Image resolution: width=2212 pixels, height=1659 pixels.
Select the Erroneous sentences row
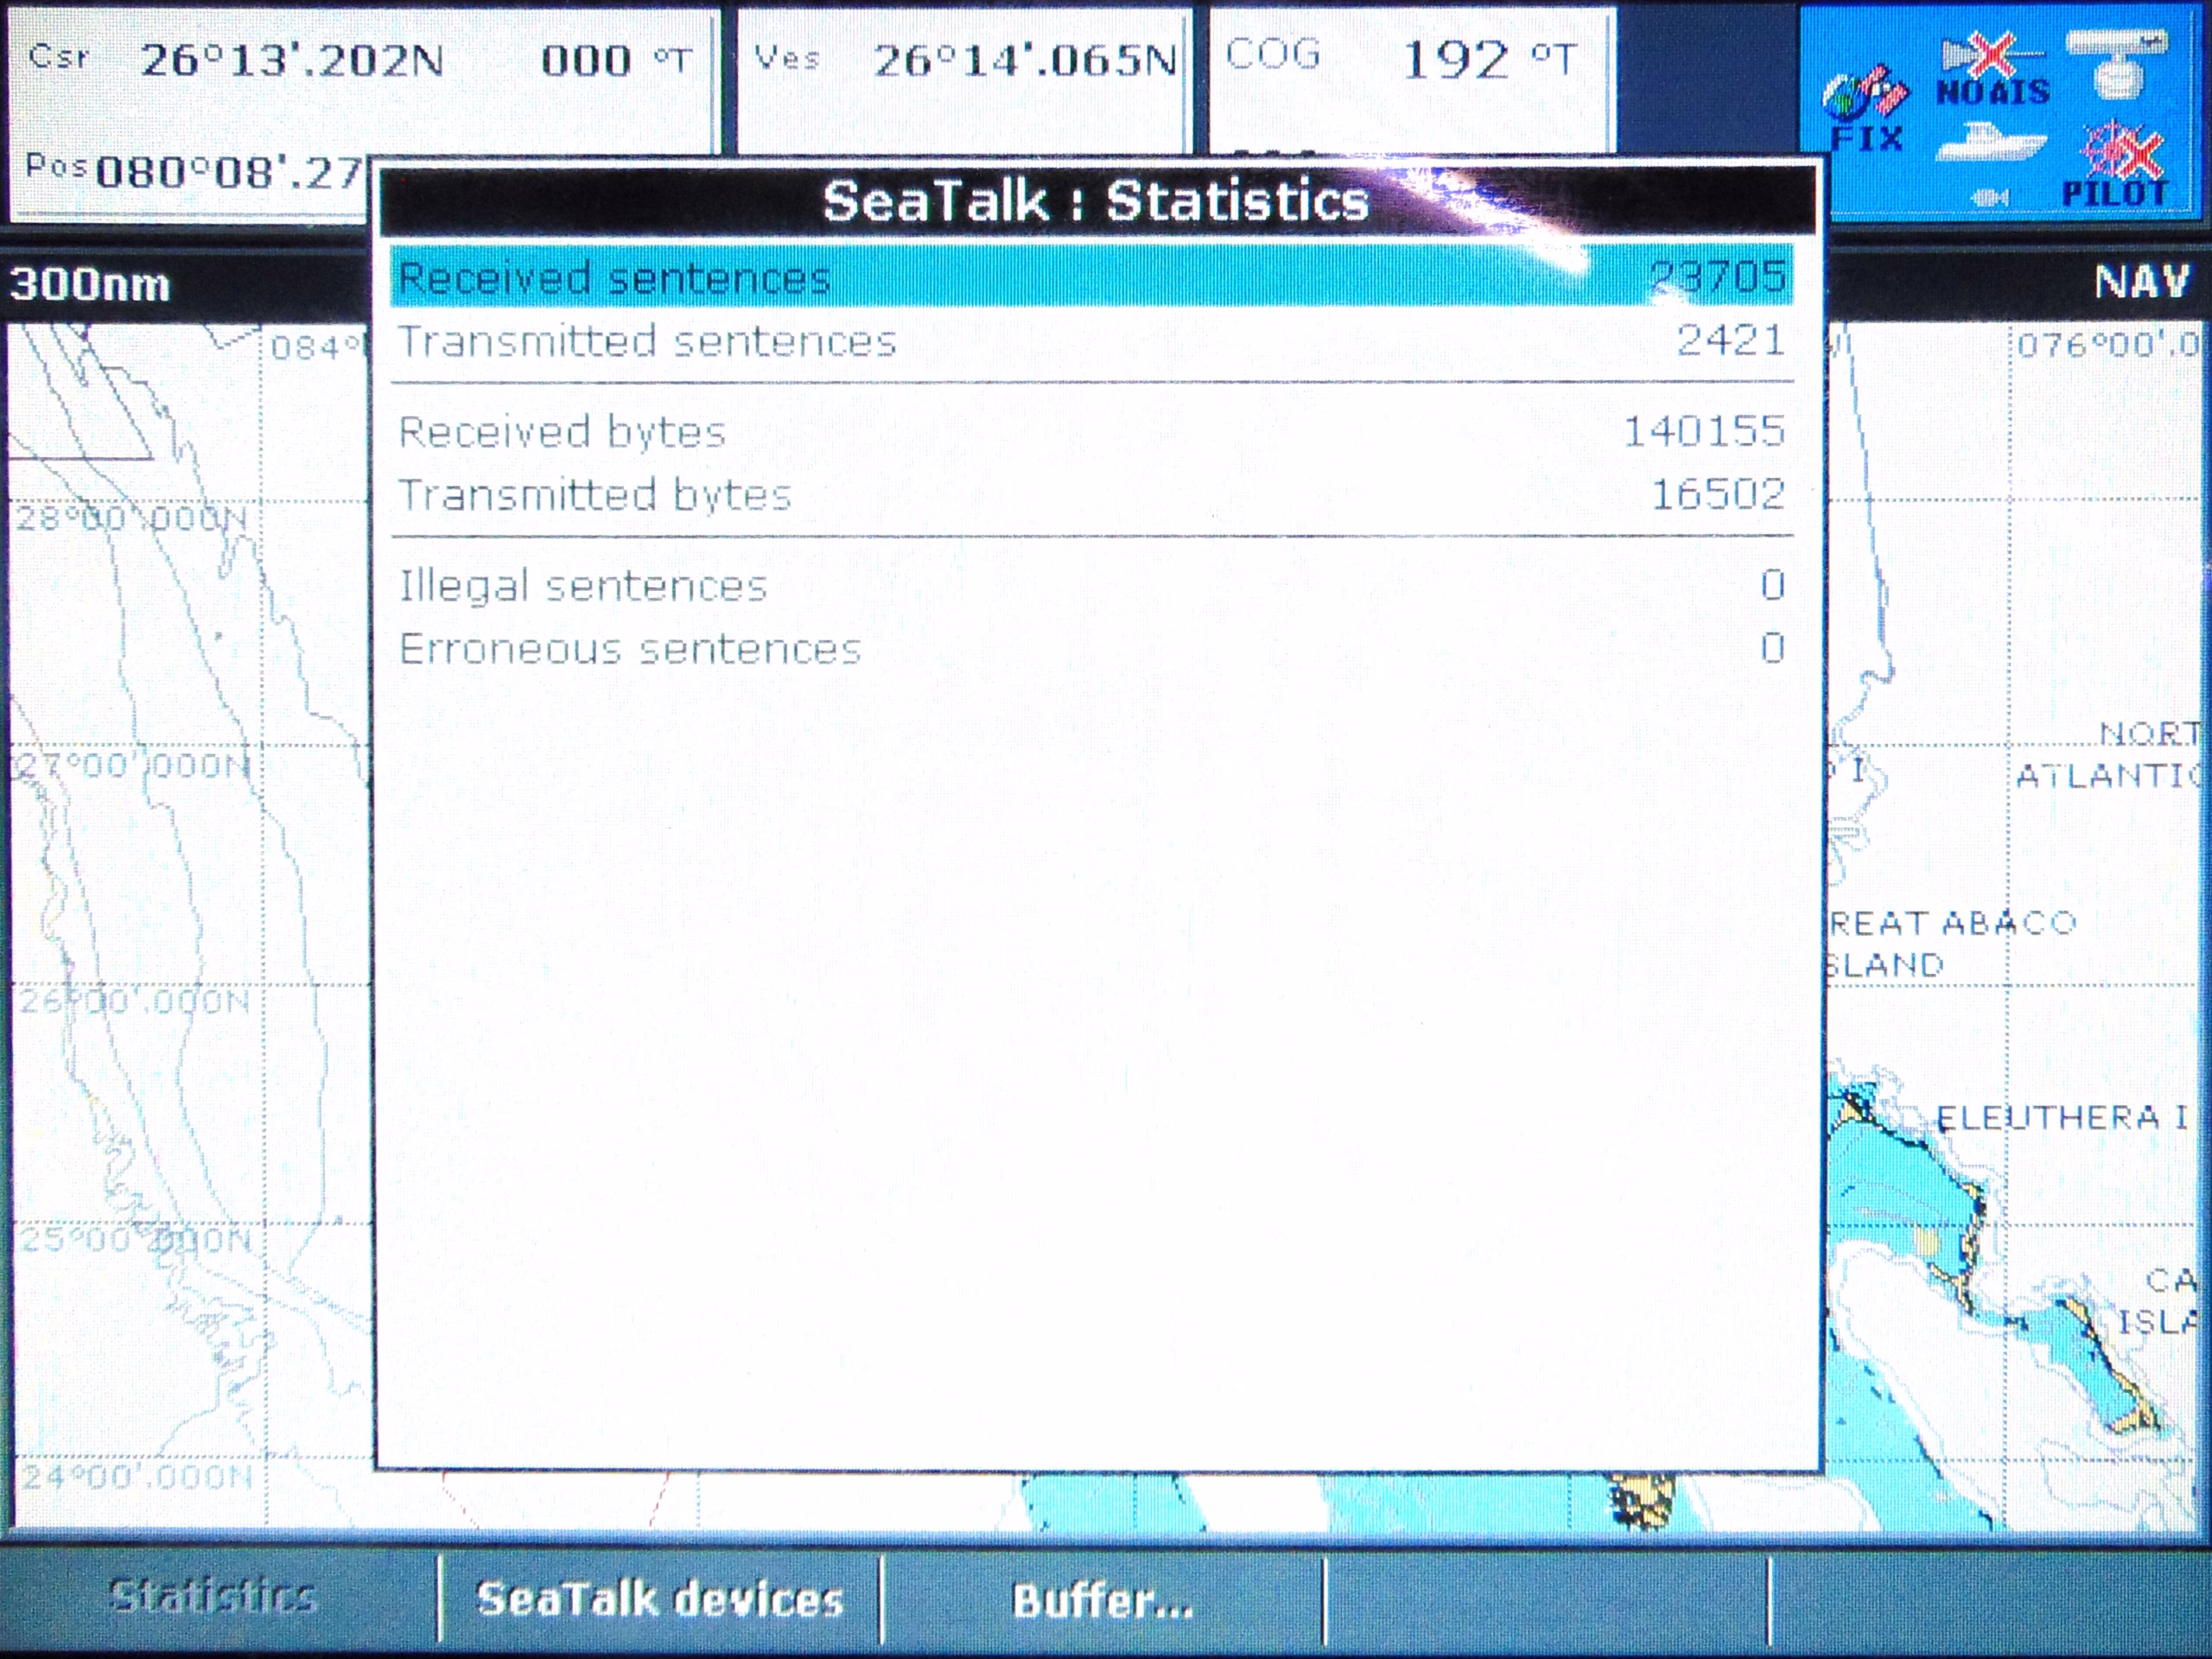[1091, 649]
